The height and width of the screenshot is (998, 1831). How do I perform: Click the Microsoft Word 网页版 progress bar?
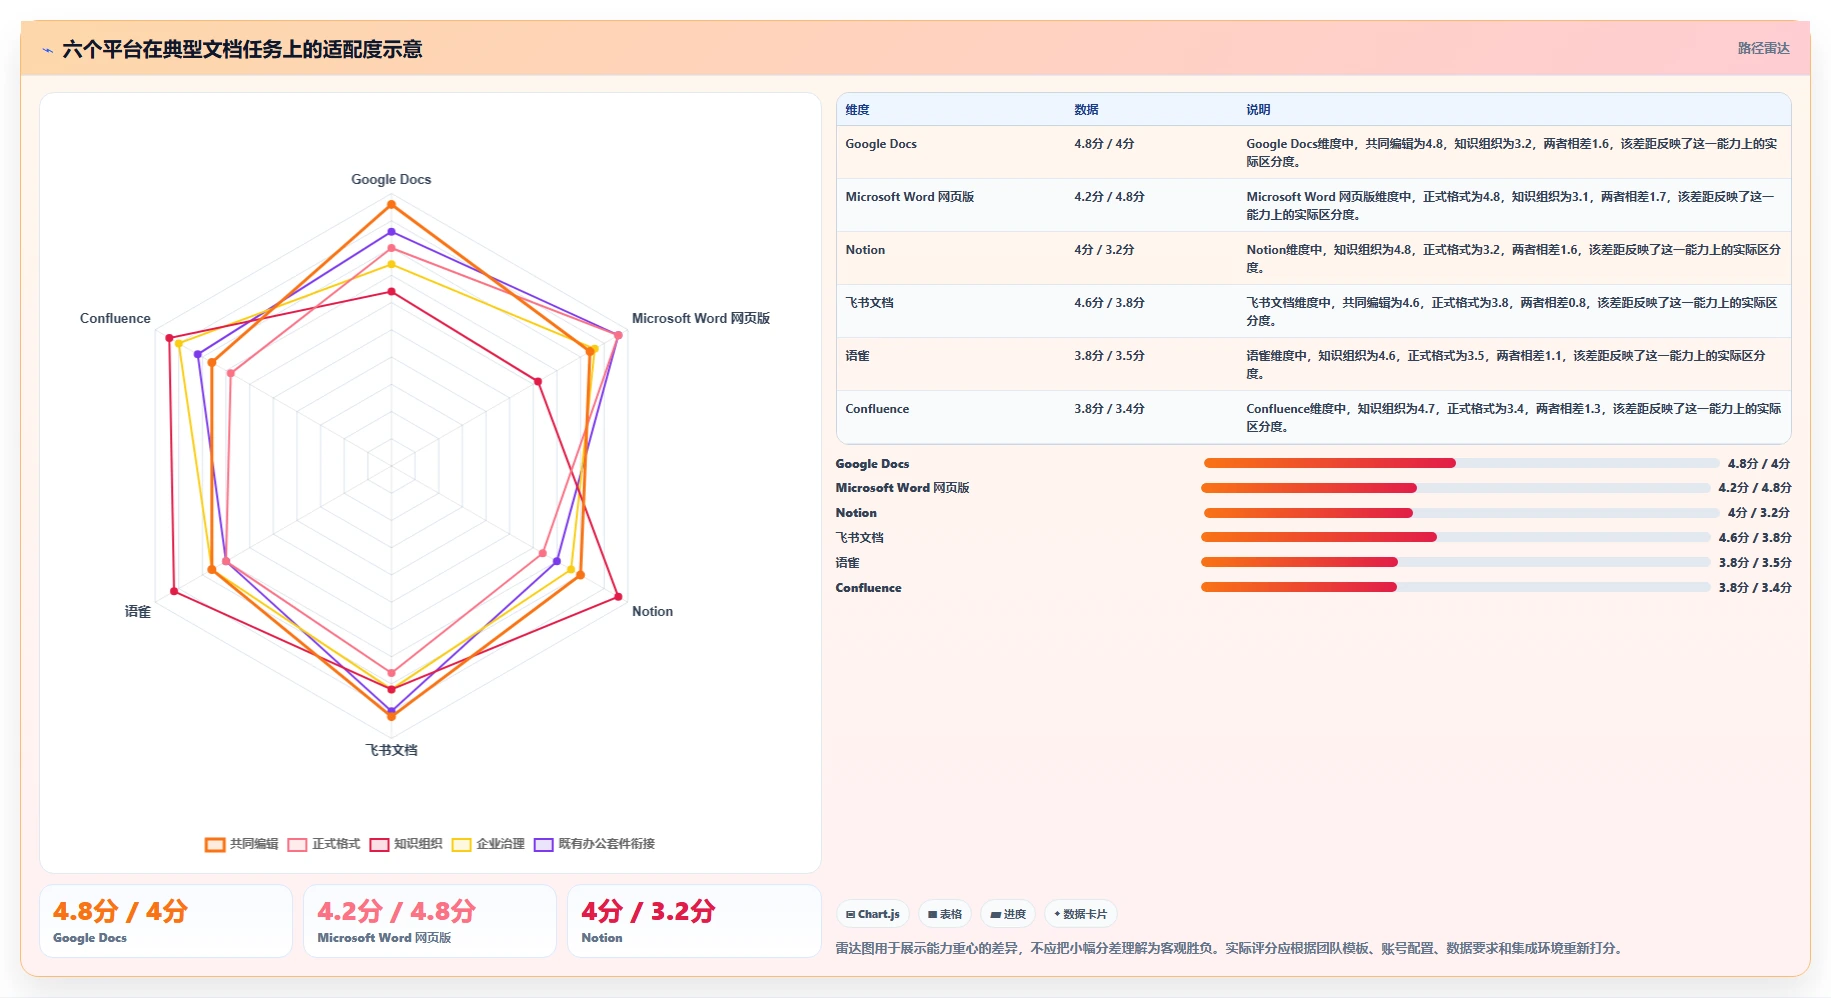coord(1455,488)
